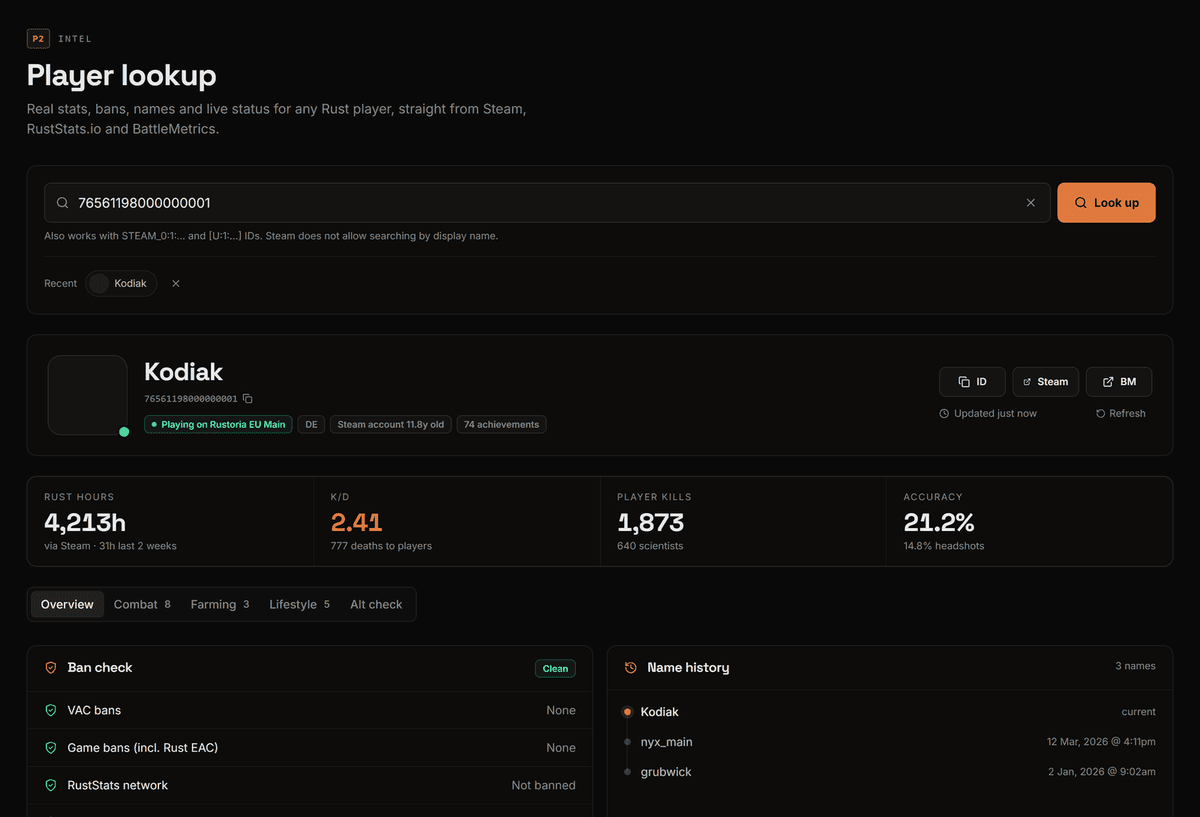Open the Steam profile link button
Image resolution: width=1200 pixels, height=817 pixels.
[1045, 382]
